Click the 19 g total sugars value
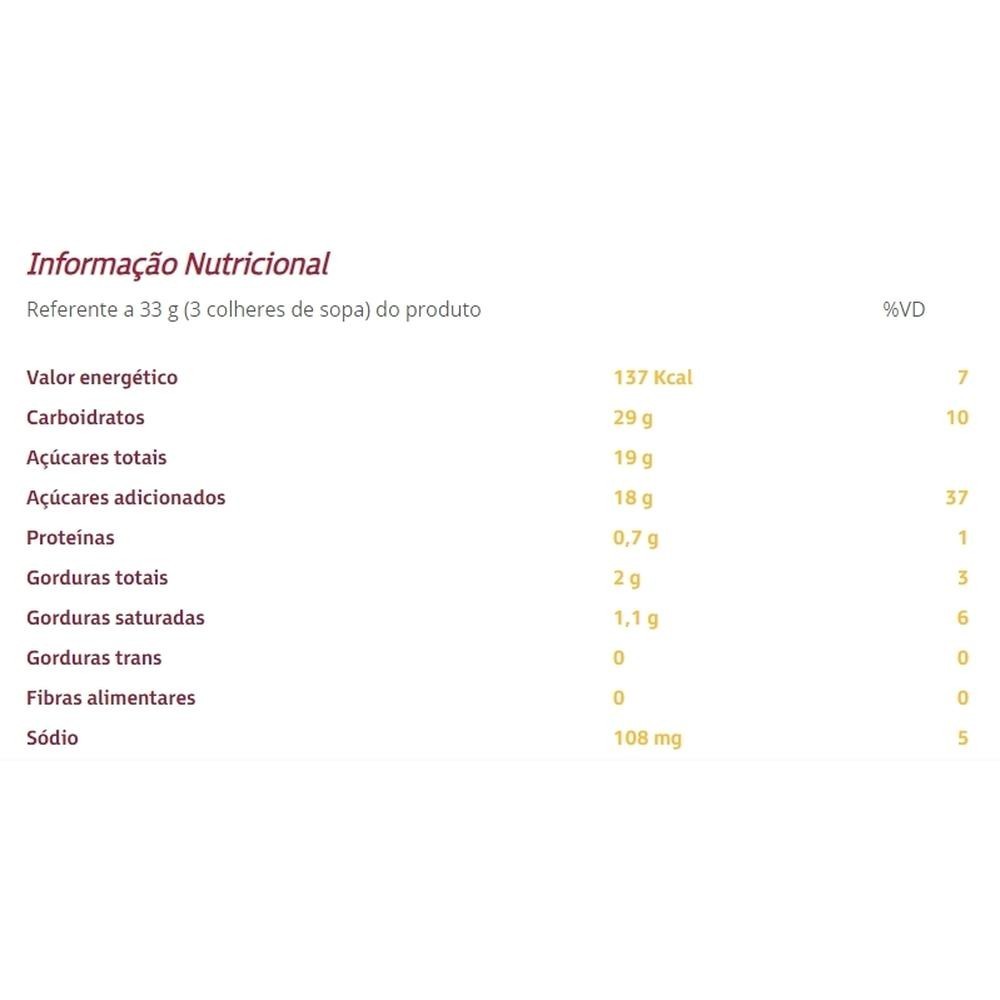Screen dimensions: 1000x1000 tap(633, 458)
